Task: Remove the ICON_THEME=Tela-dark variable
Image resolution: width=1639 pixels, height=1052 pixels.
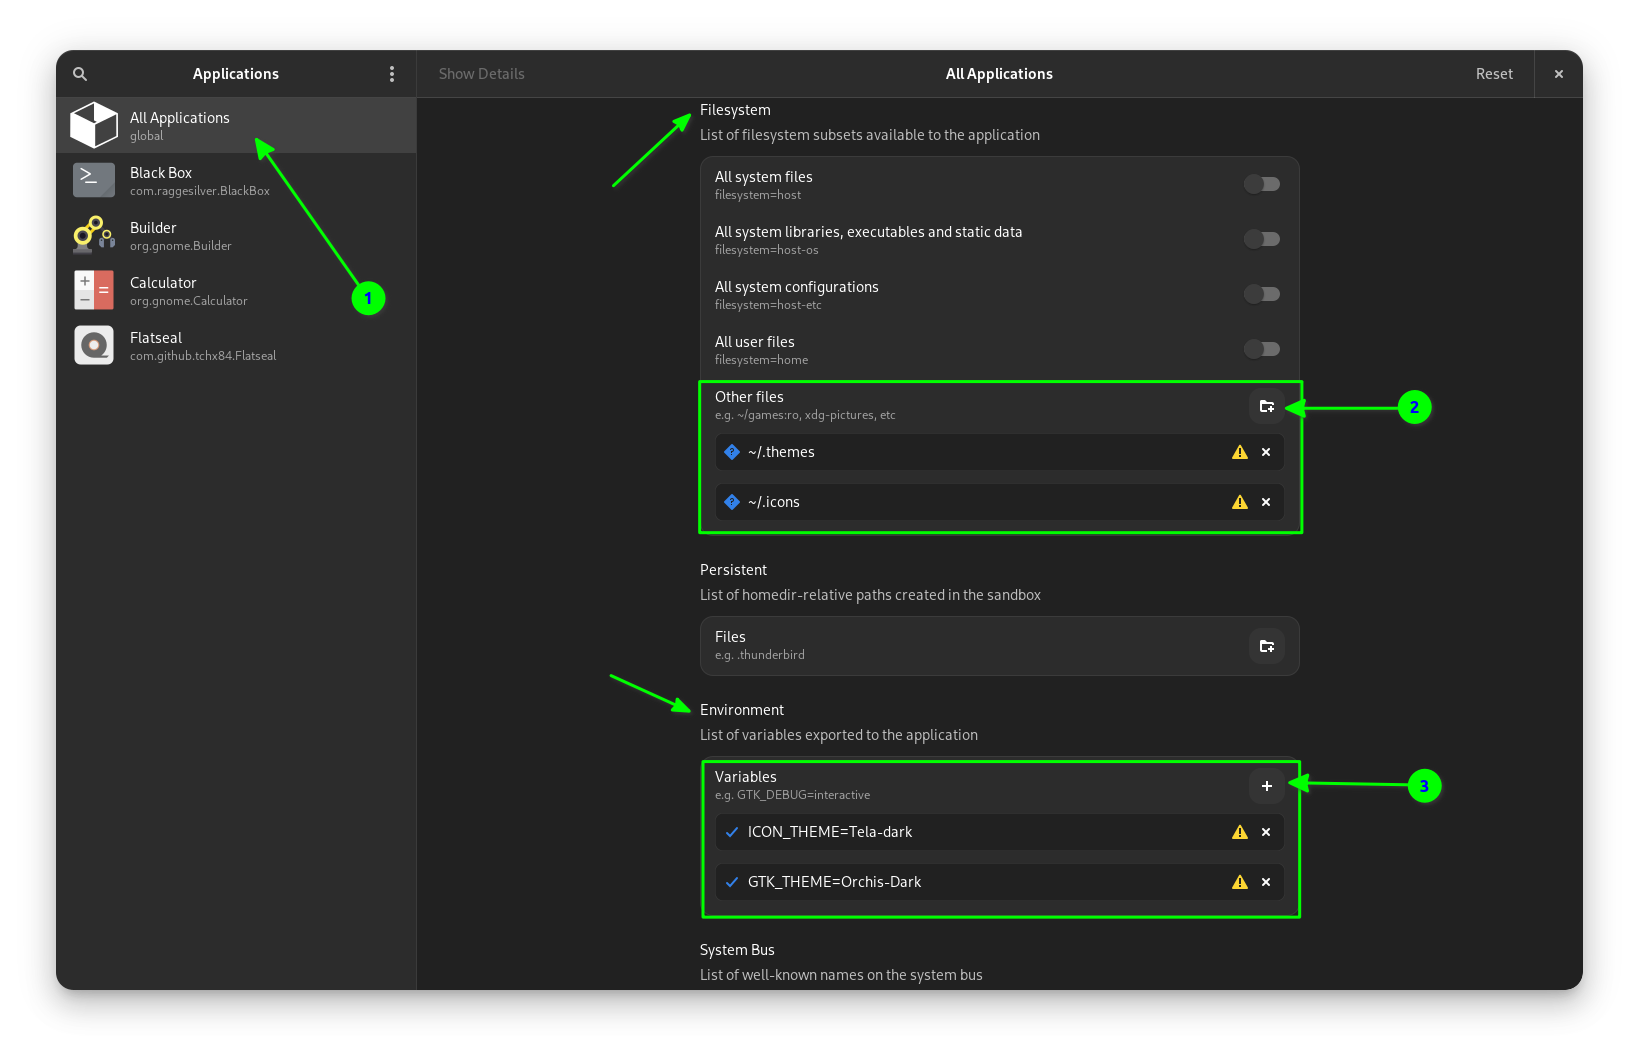Action: (x=1266, y=832)
